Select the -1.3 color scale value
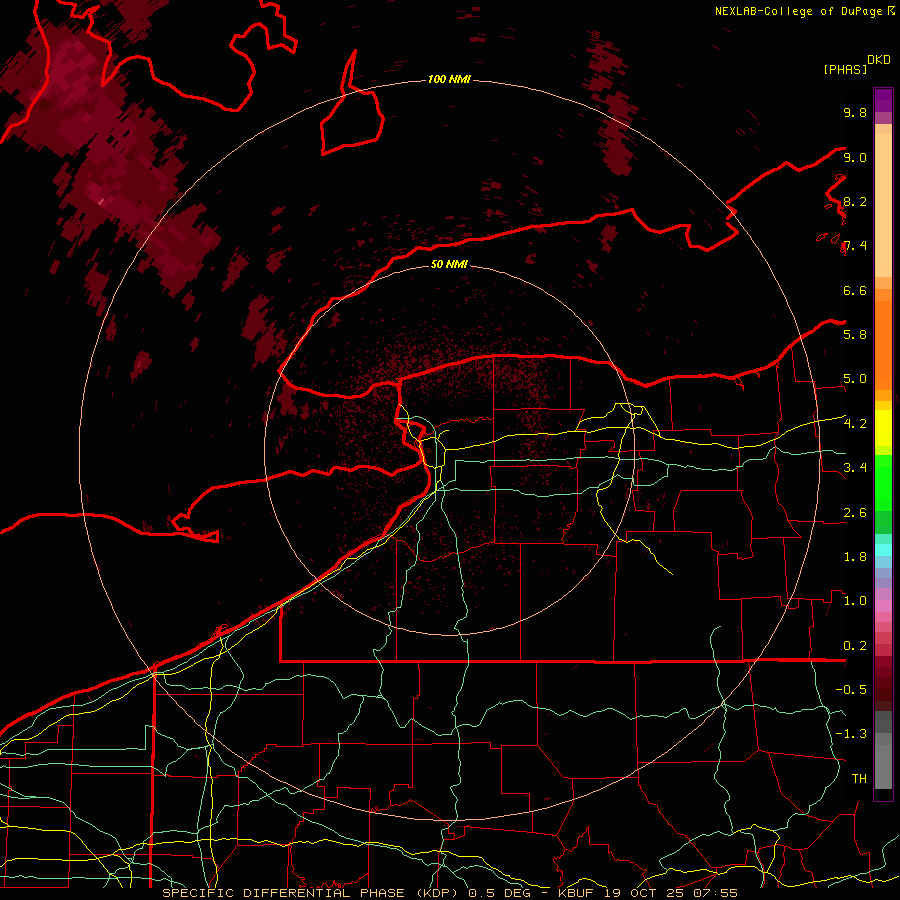Image resolution: width=900 pixels, height=900 pixels. tap(851, 734)
